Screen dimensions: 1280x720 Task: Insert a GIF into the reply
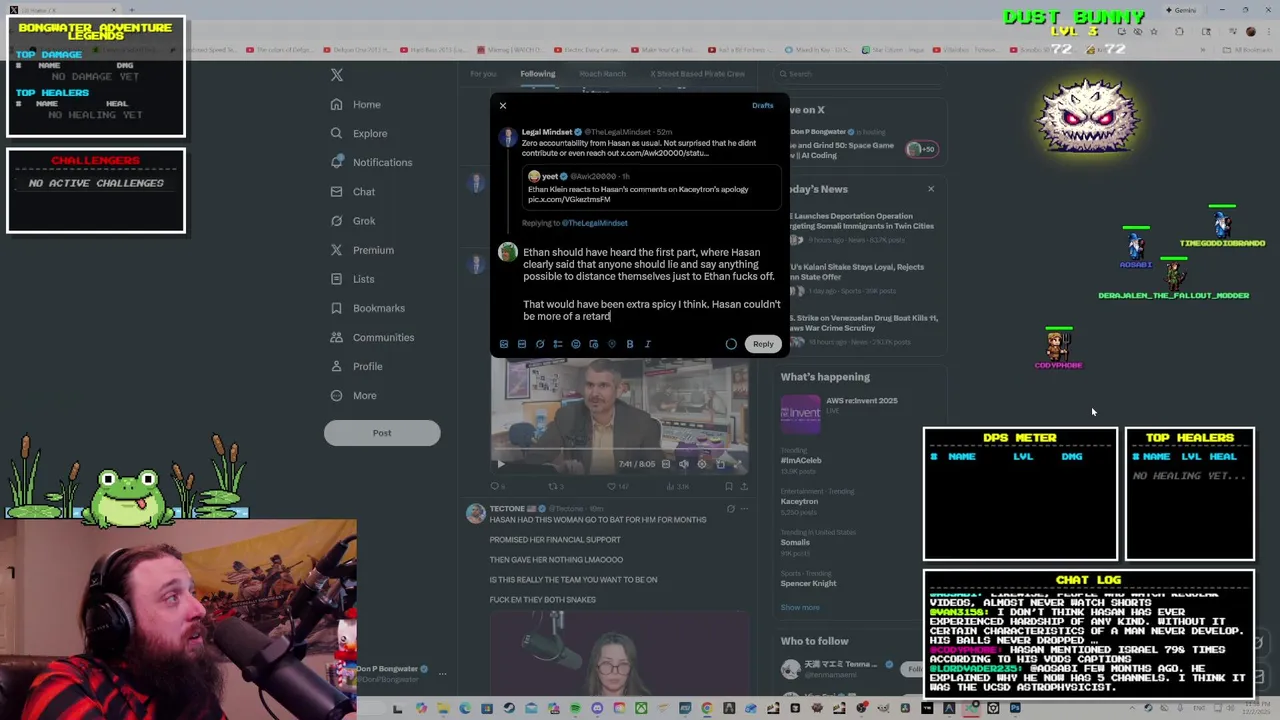click(522, 344)
